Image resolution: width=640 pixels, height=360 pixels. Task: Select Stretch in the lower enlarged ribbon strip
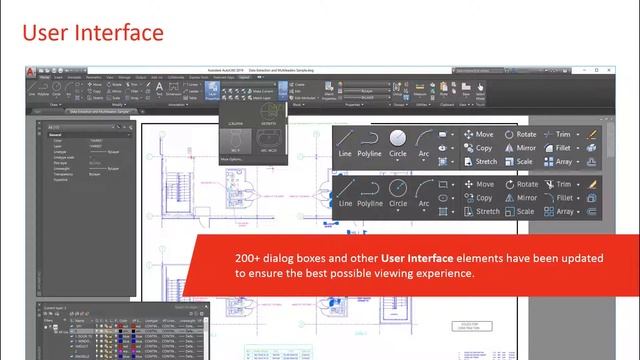(482, 211)
